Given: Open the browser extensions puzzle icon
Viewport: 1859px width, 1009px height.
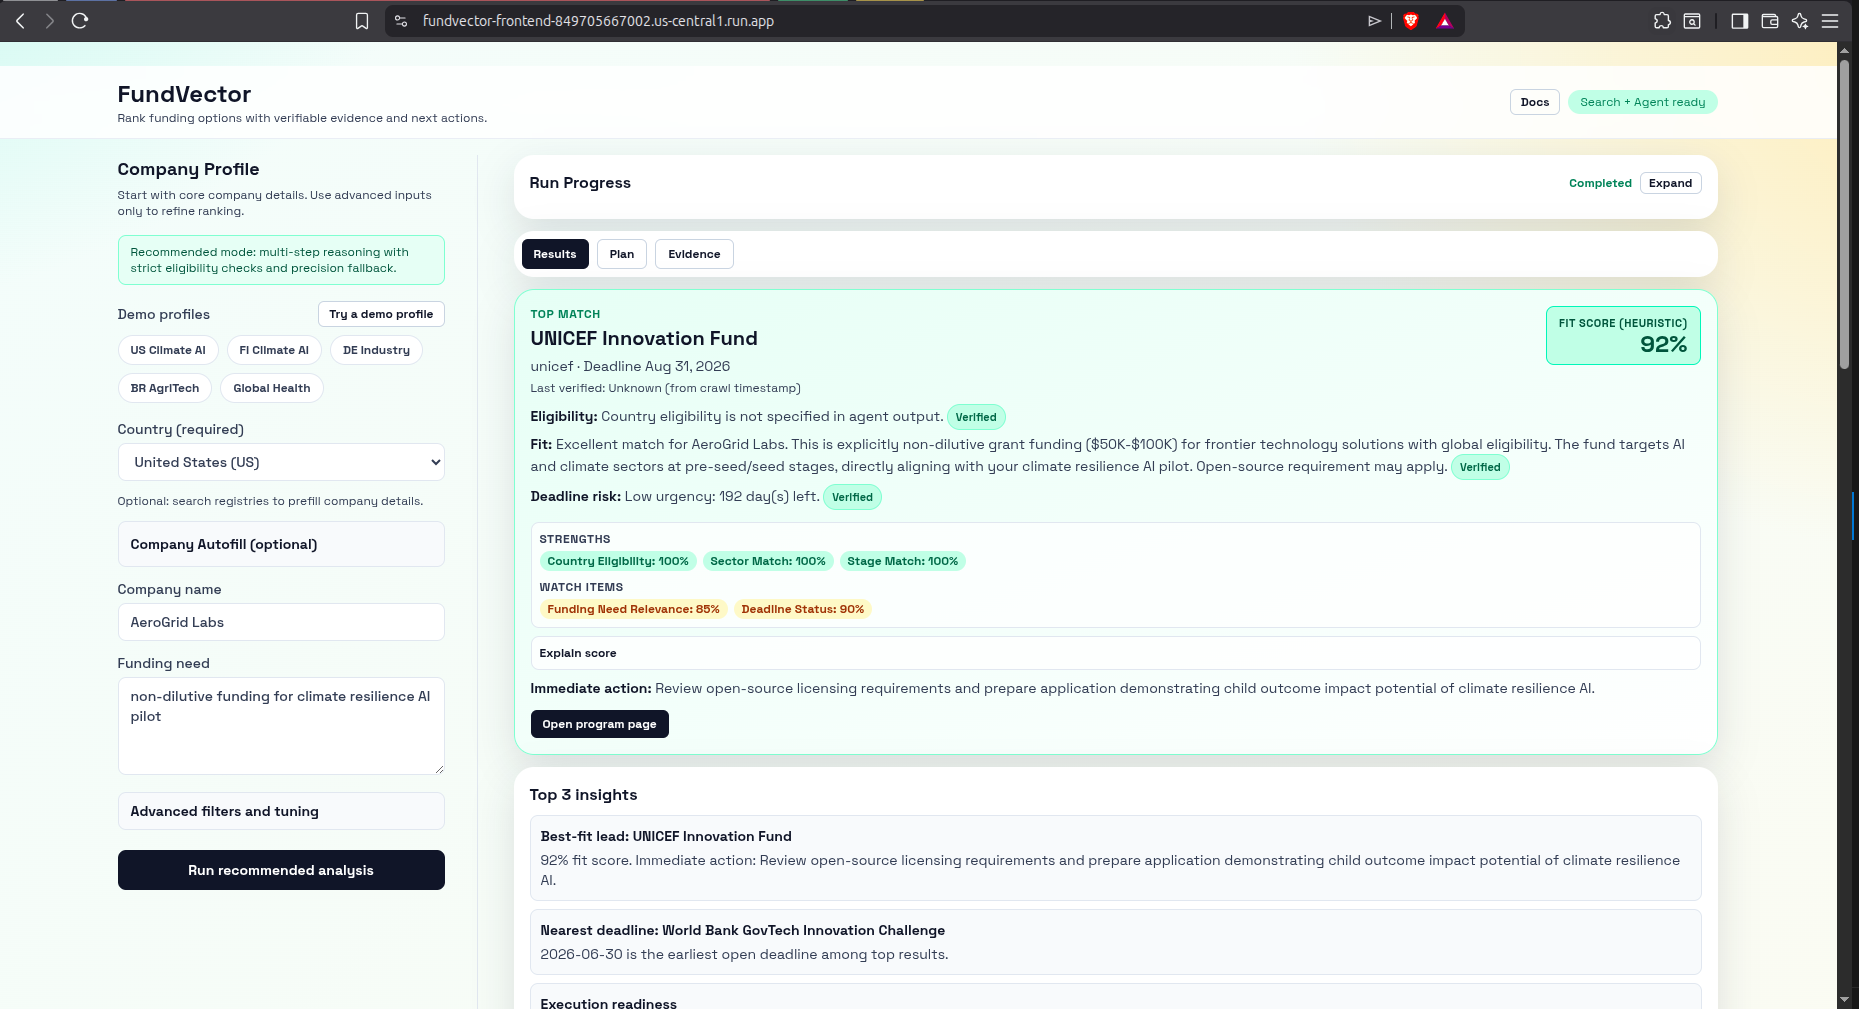Looking at the screenshot, I should [x=1662, y=21].
